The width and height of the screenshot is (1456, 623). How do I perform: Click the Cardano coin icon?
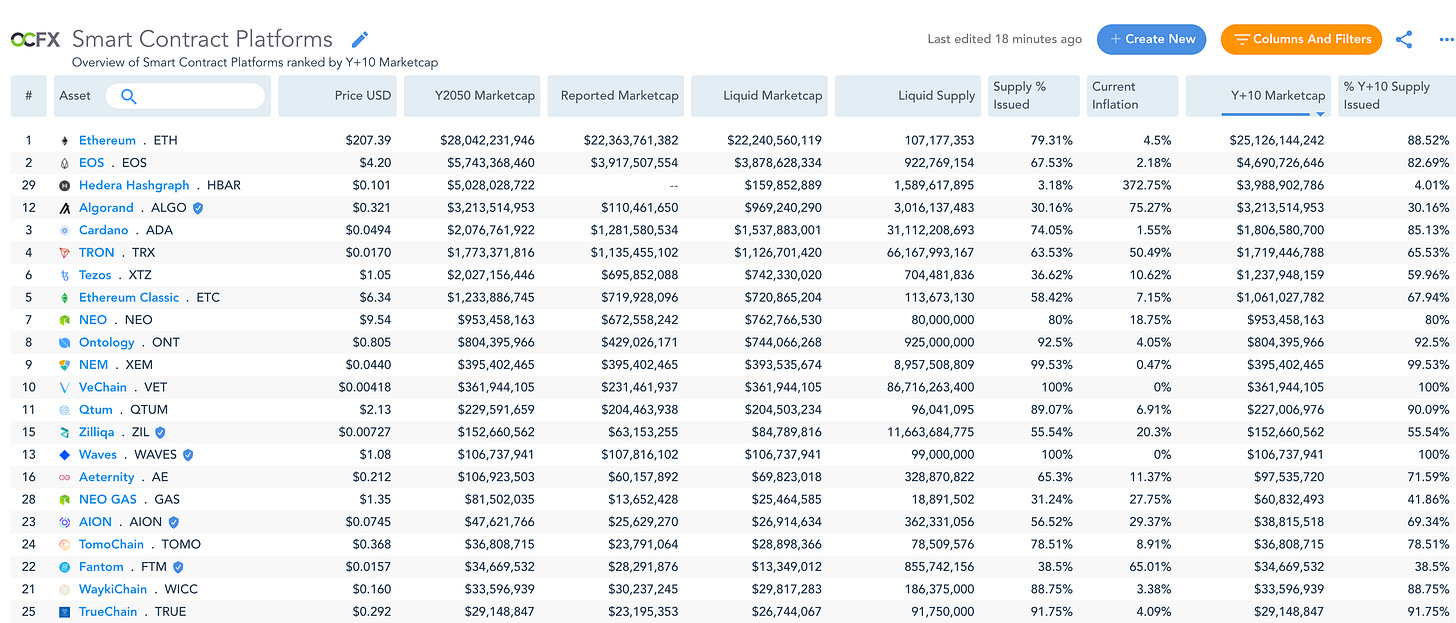pos(65,230)
